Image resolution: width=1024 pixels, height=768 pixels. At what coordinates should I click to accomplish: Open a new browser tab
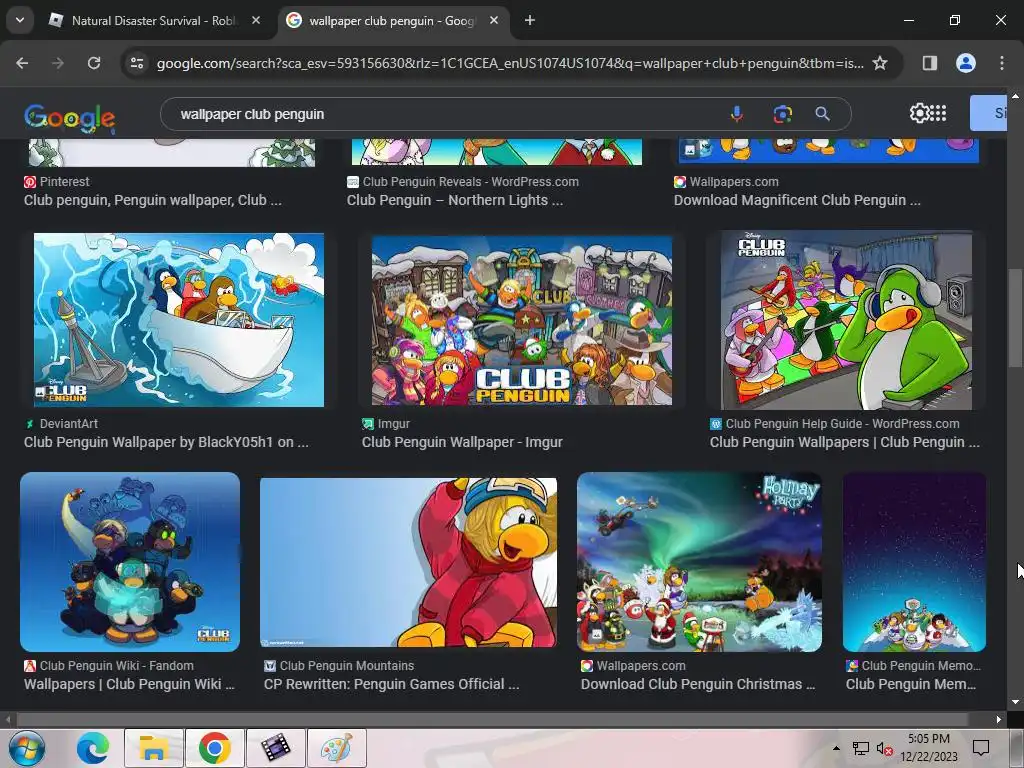coord(530,20)
